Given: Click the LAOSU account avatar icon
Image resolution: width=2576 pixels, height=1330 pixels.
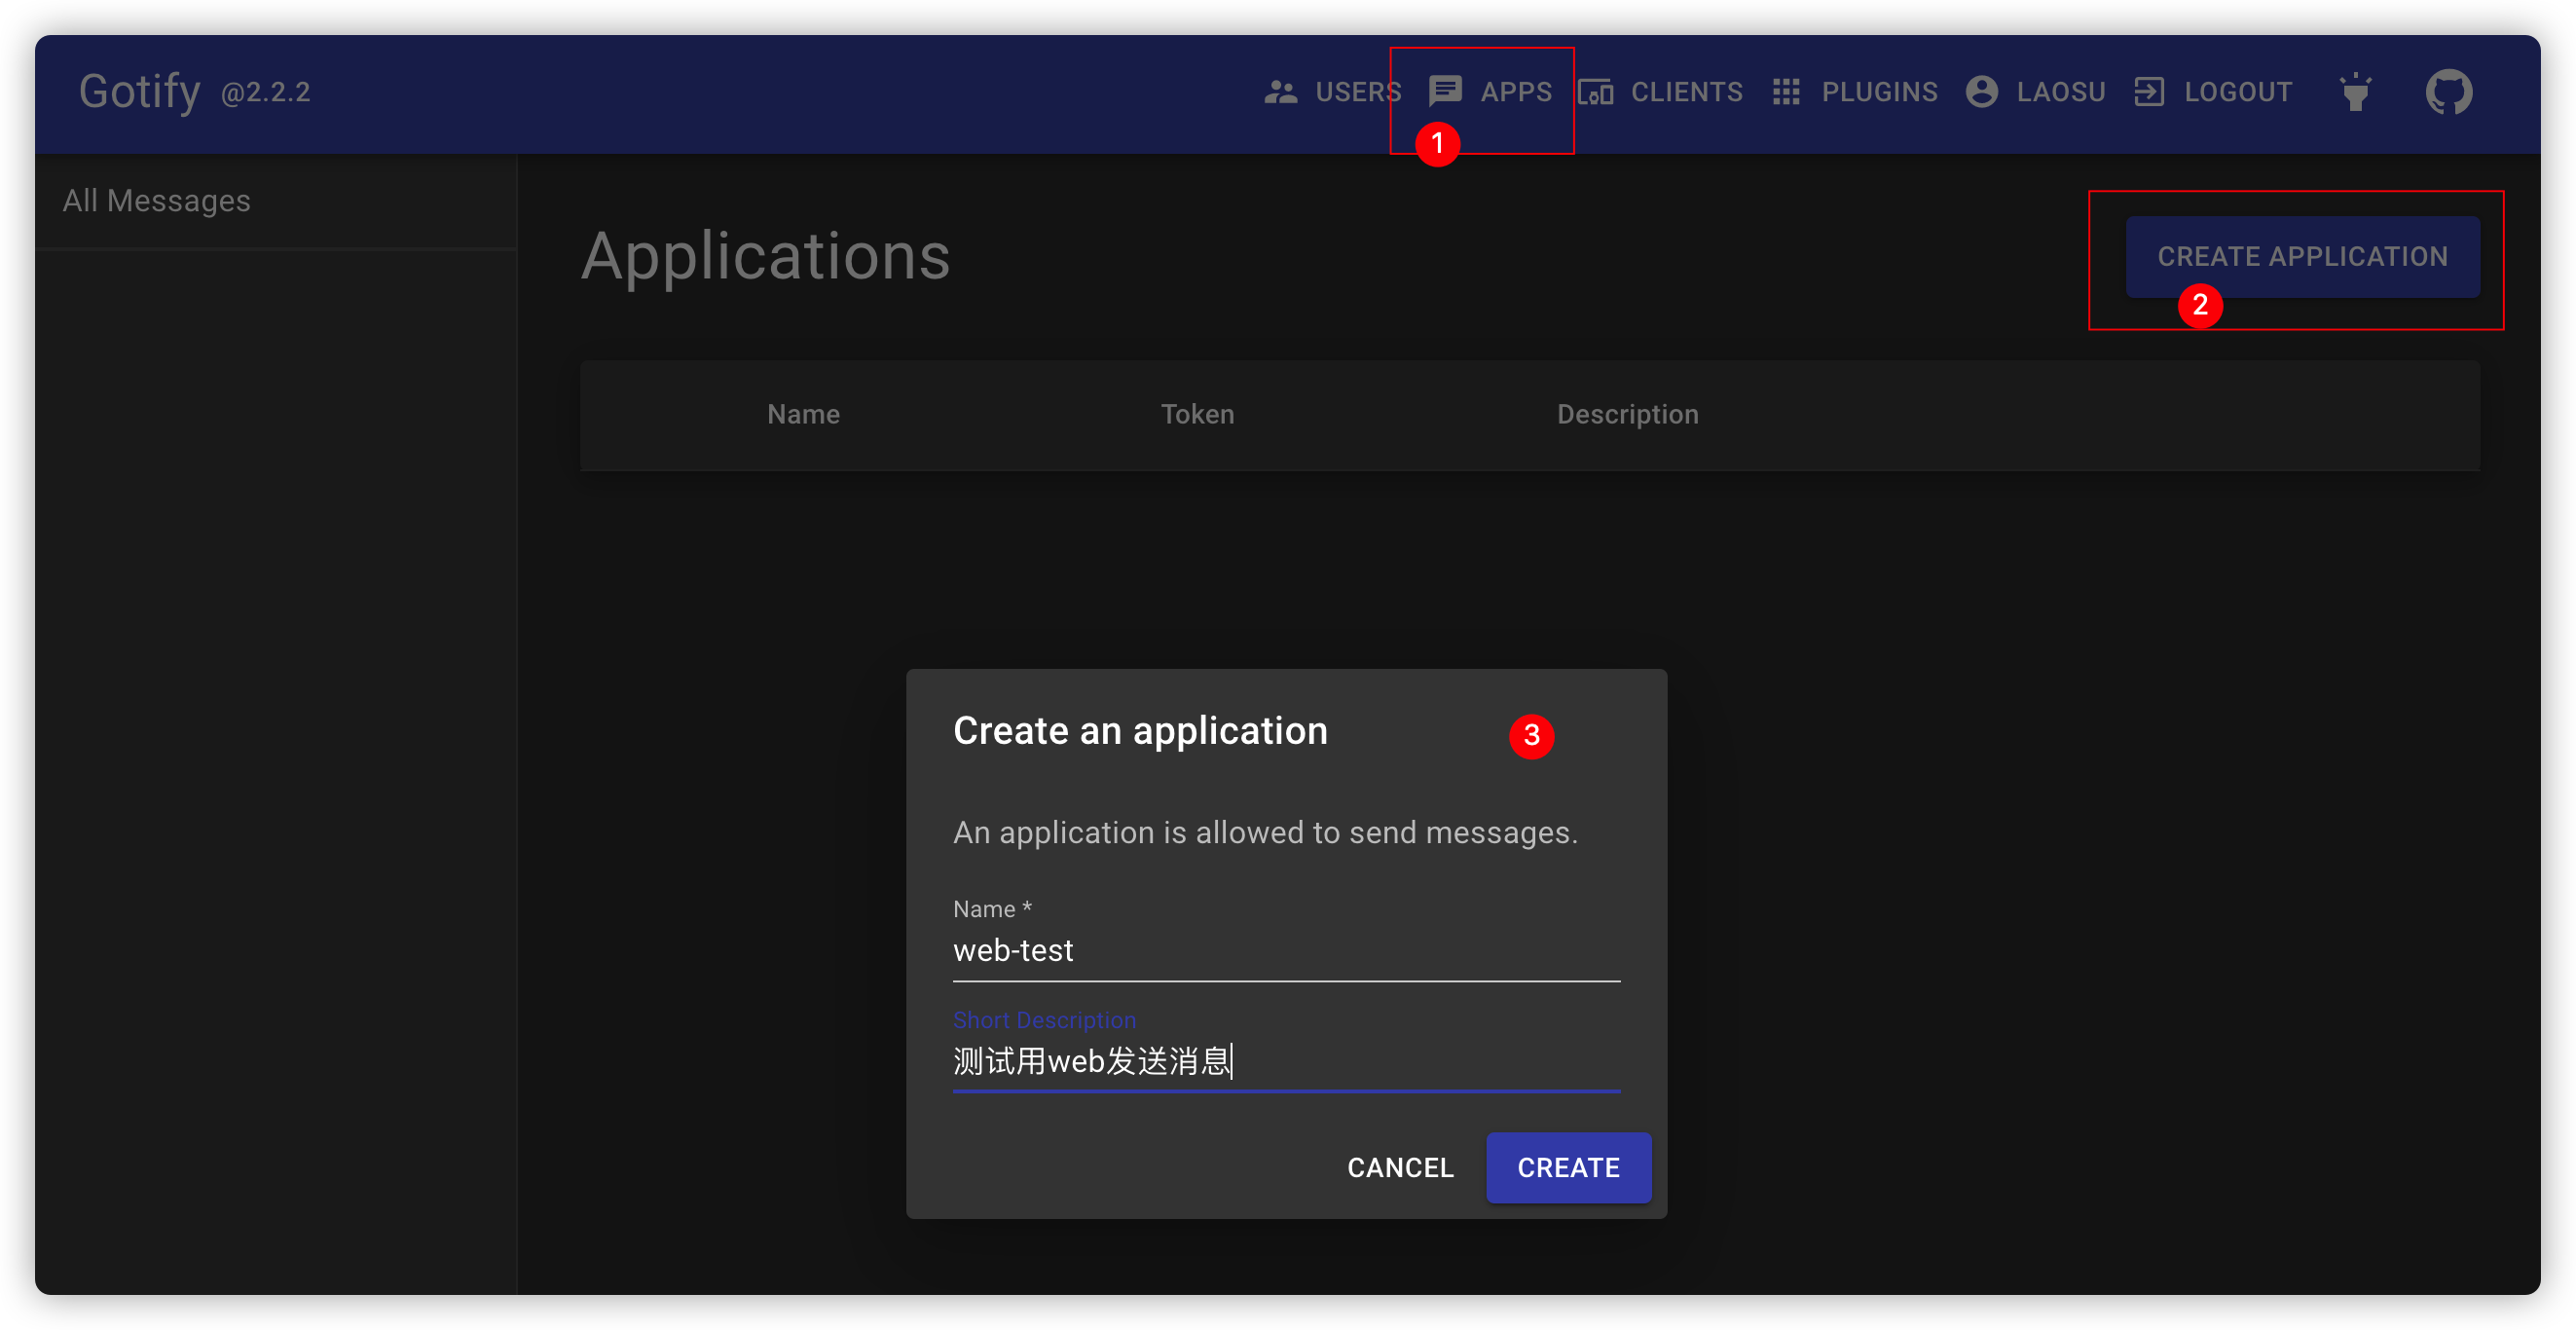Looking at the screenshot, I should pyautogui.click(x=1981, y=92).
